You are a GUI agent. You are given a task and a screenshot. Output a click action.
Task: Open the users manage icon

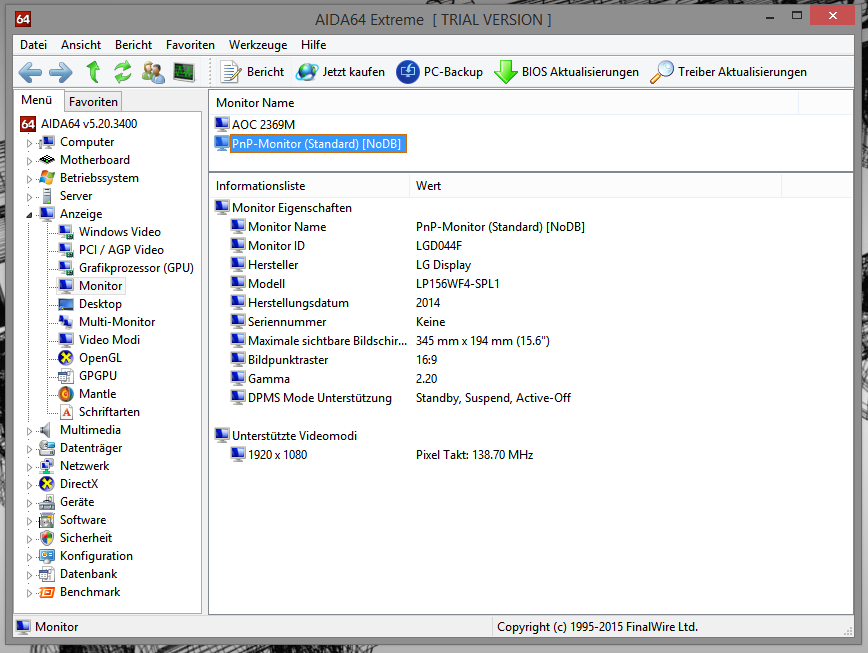click(x=153, y=72)
